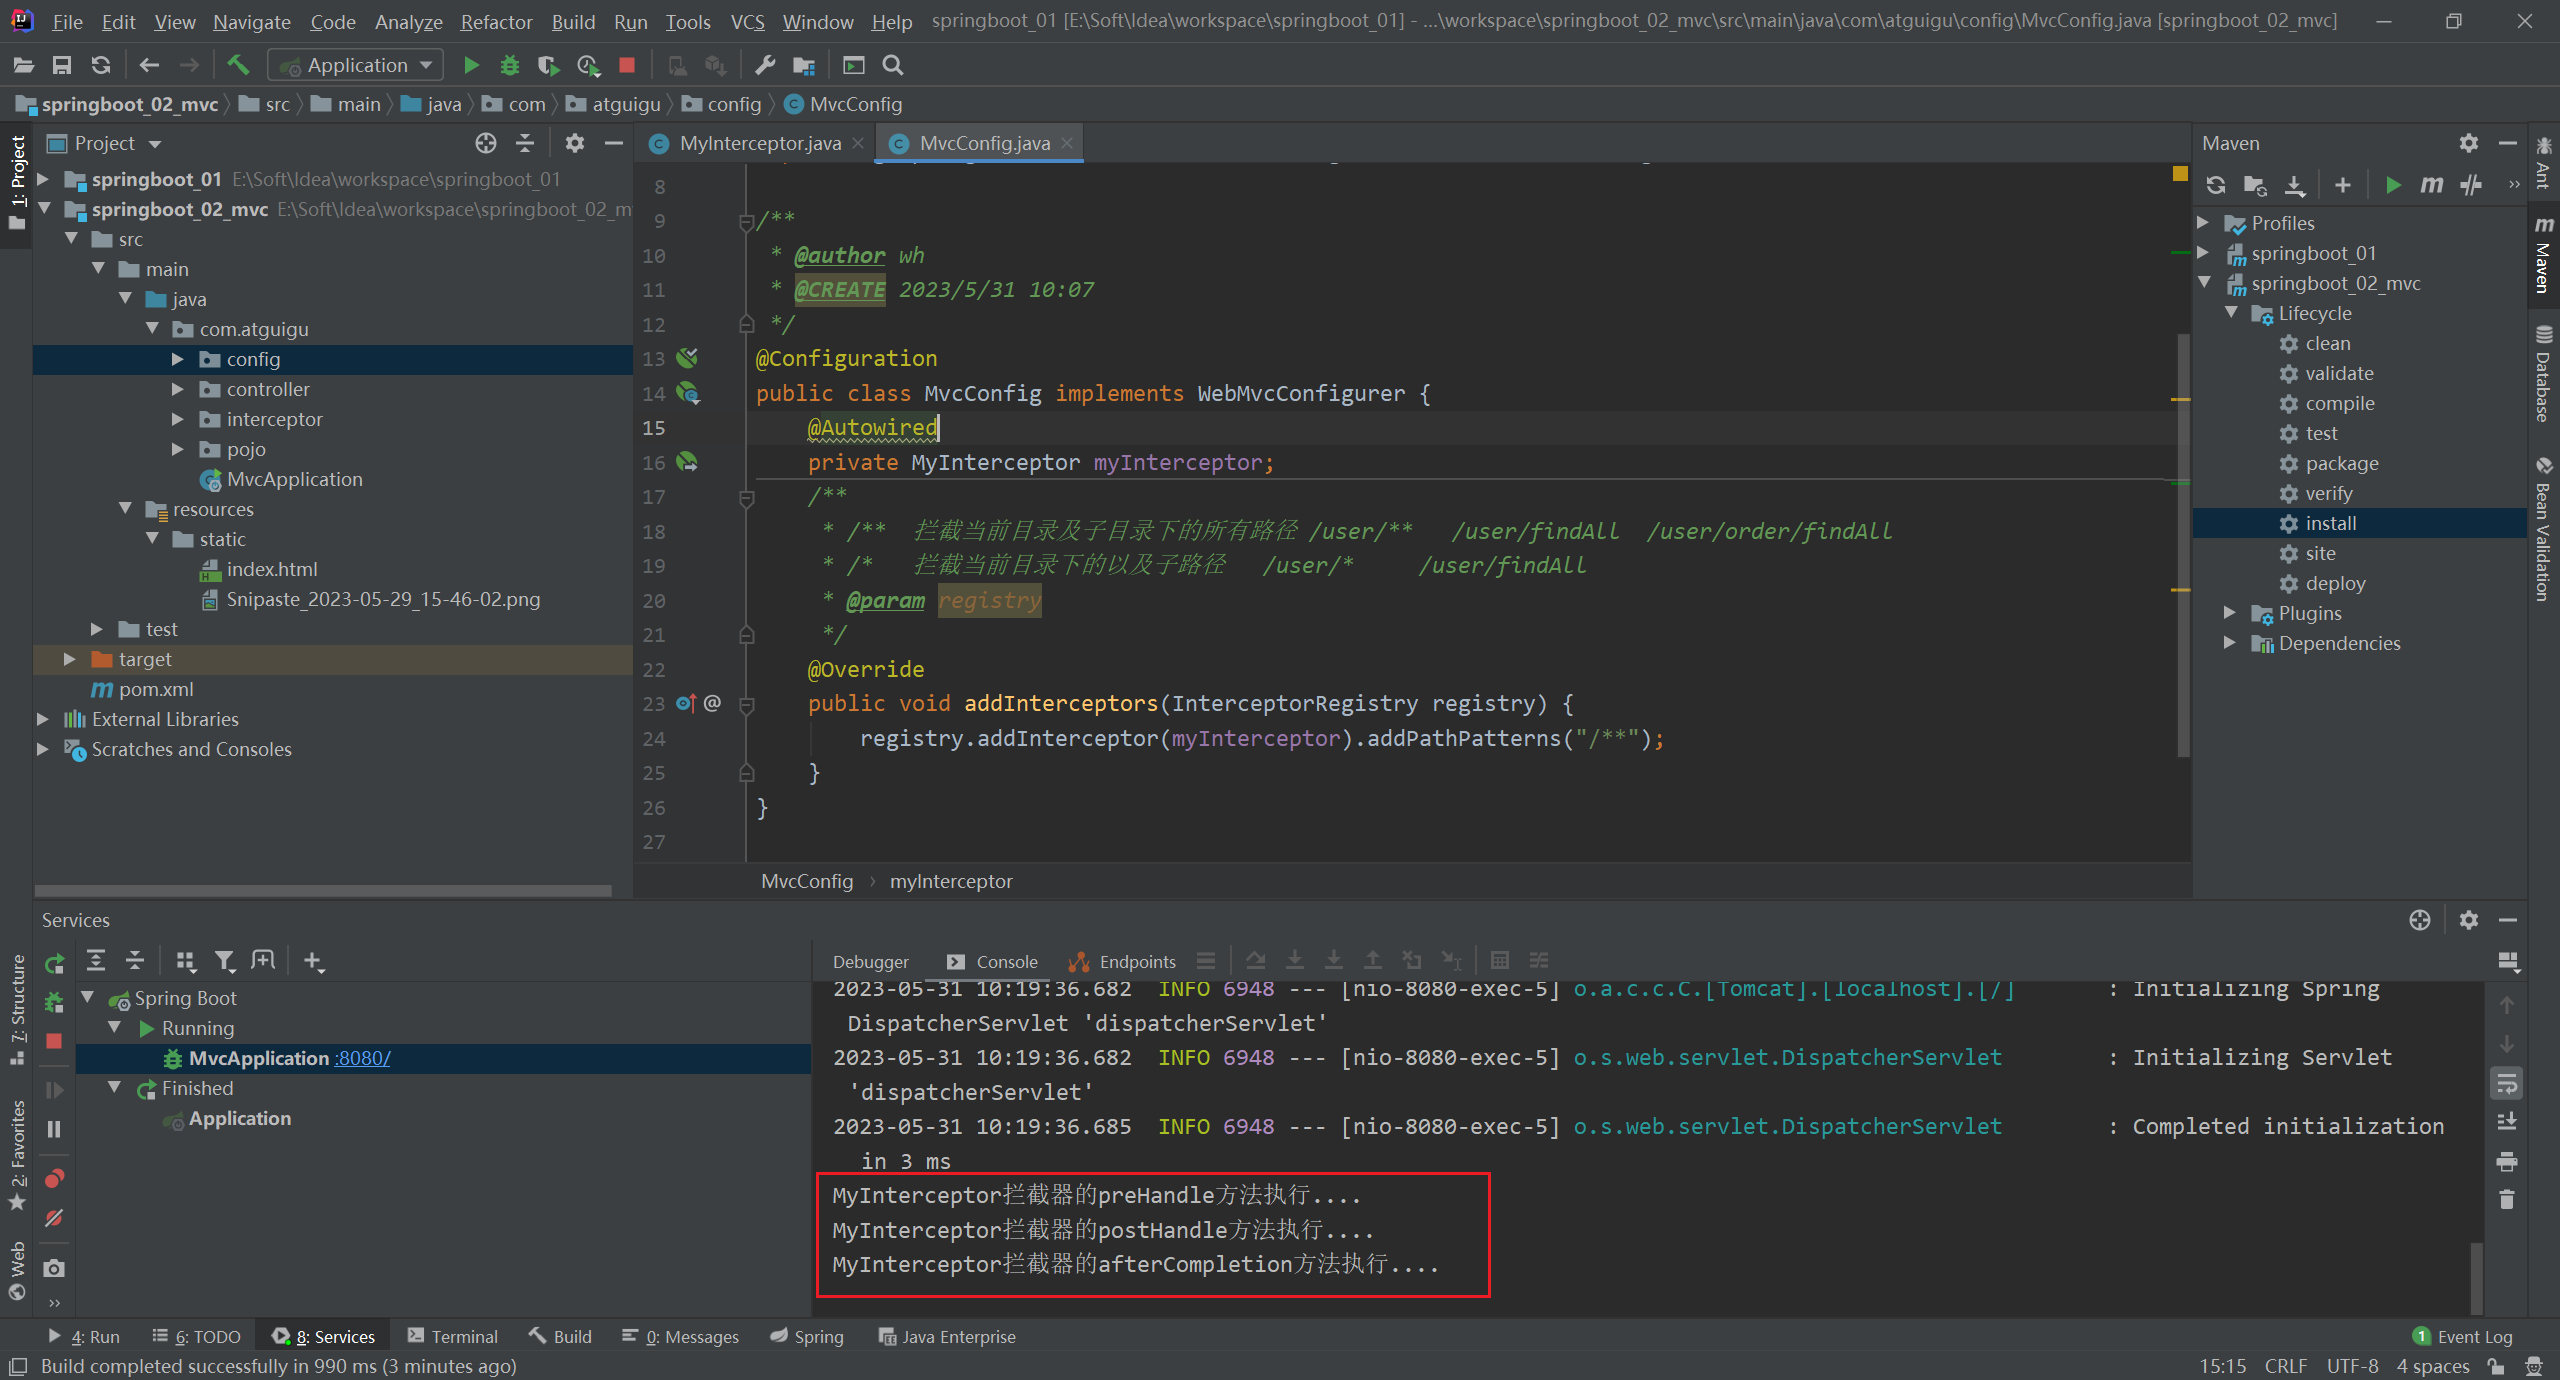Image resolution: width=2560 pixels, height=1380 pixels.
Task: Open the VCS menu
Action: click(747, 21)
